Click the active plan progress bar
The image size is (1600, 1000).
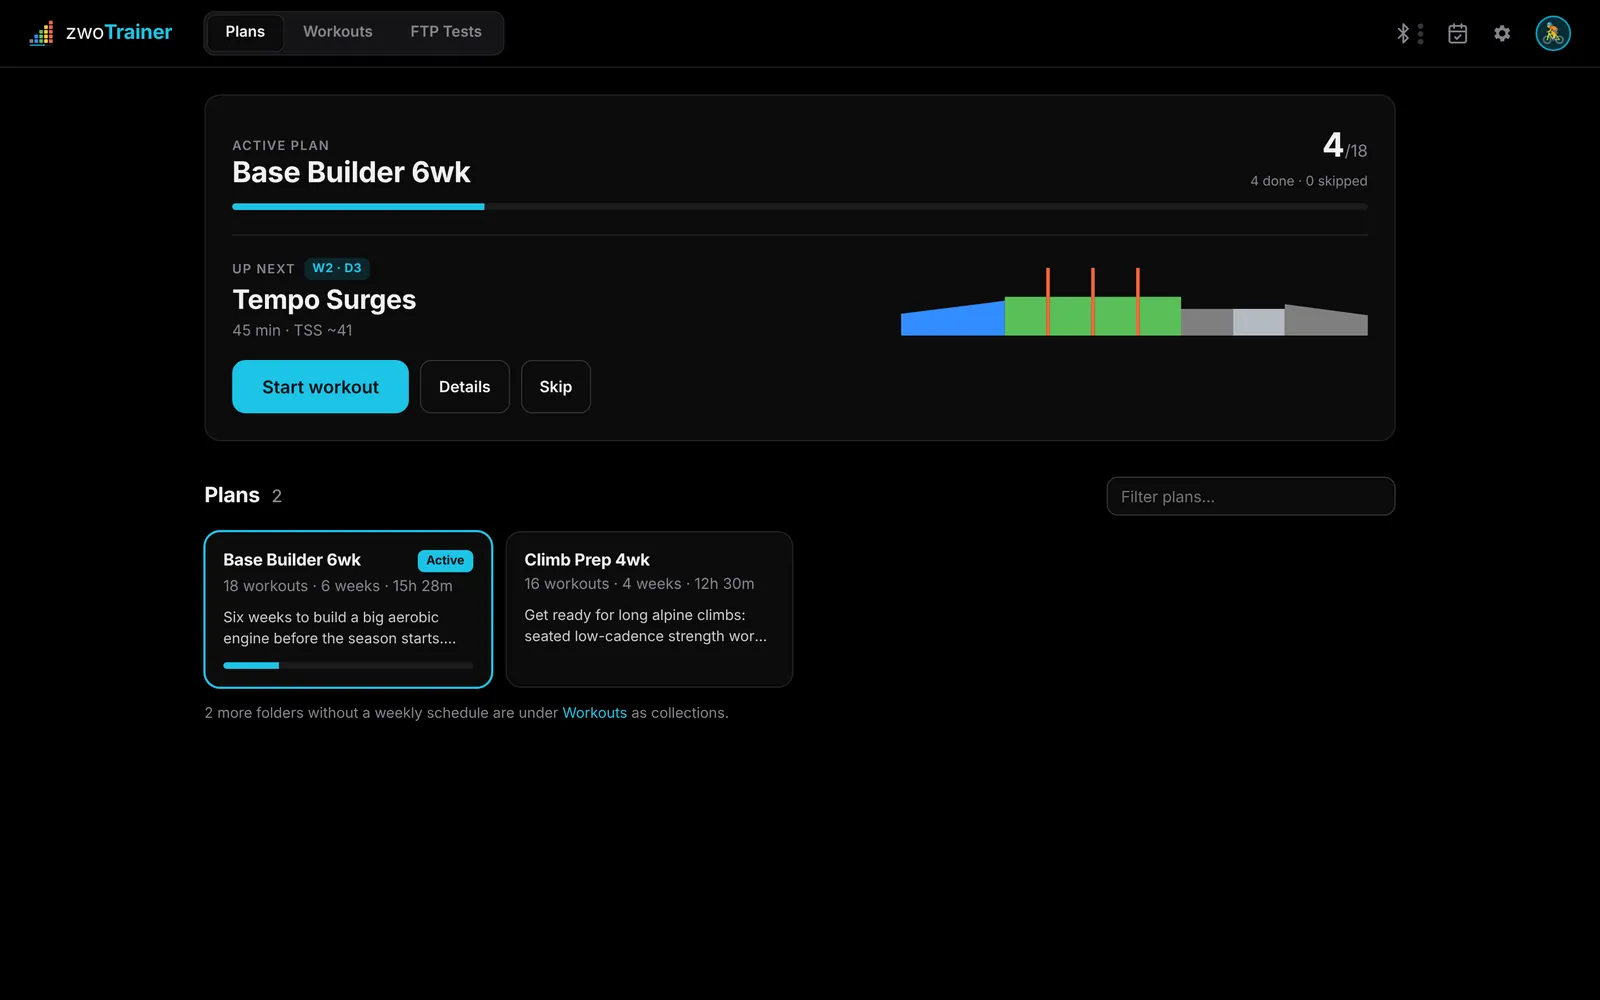click(800, 207)
